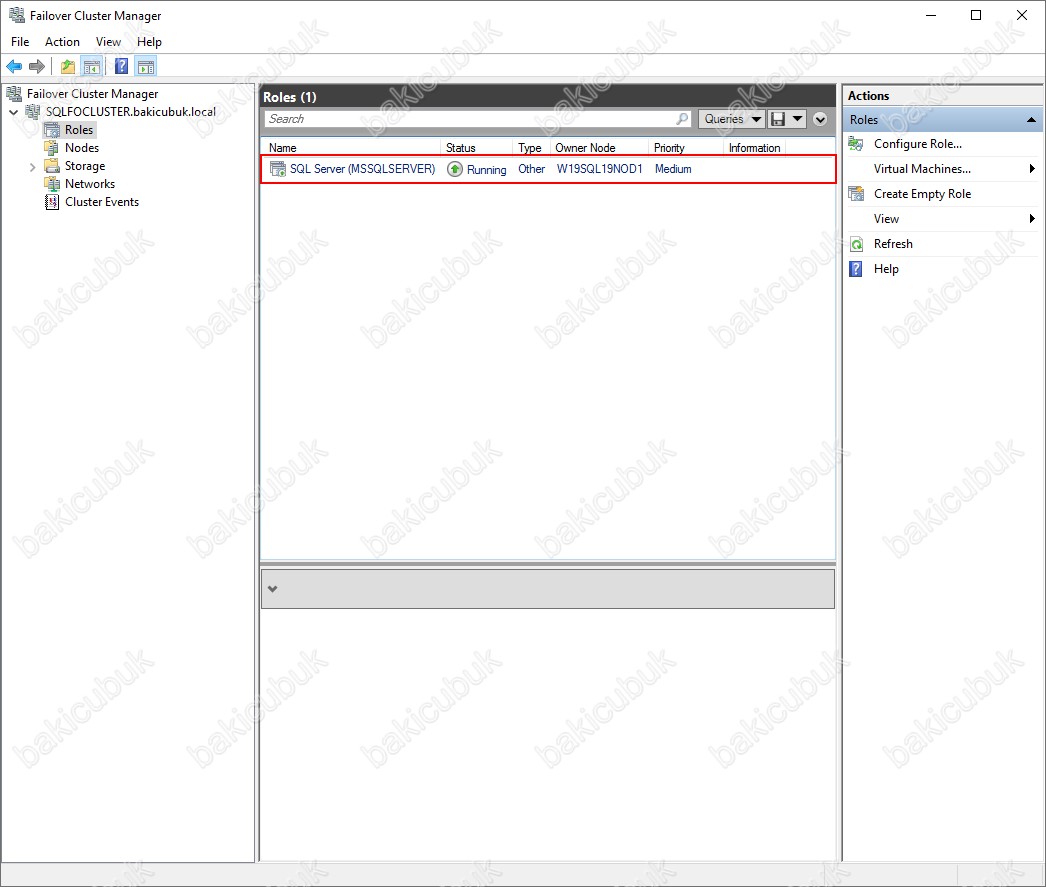This screenshot has width=1046, height=887.
Task: Expand the Storage tree node
Action: pos(32,166)
